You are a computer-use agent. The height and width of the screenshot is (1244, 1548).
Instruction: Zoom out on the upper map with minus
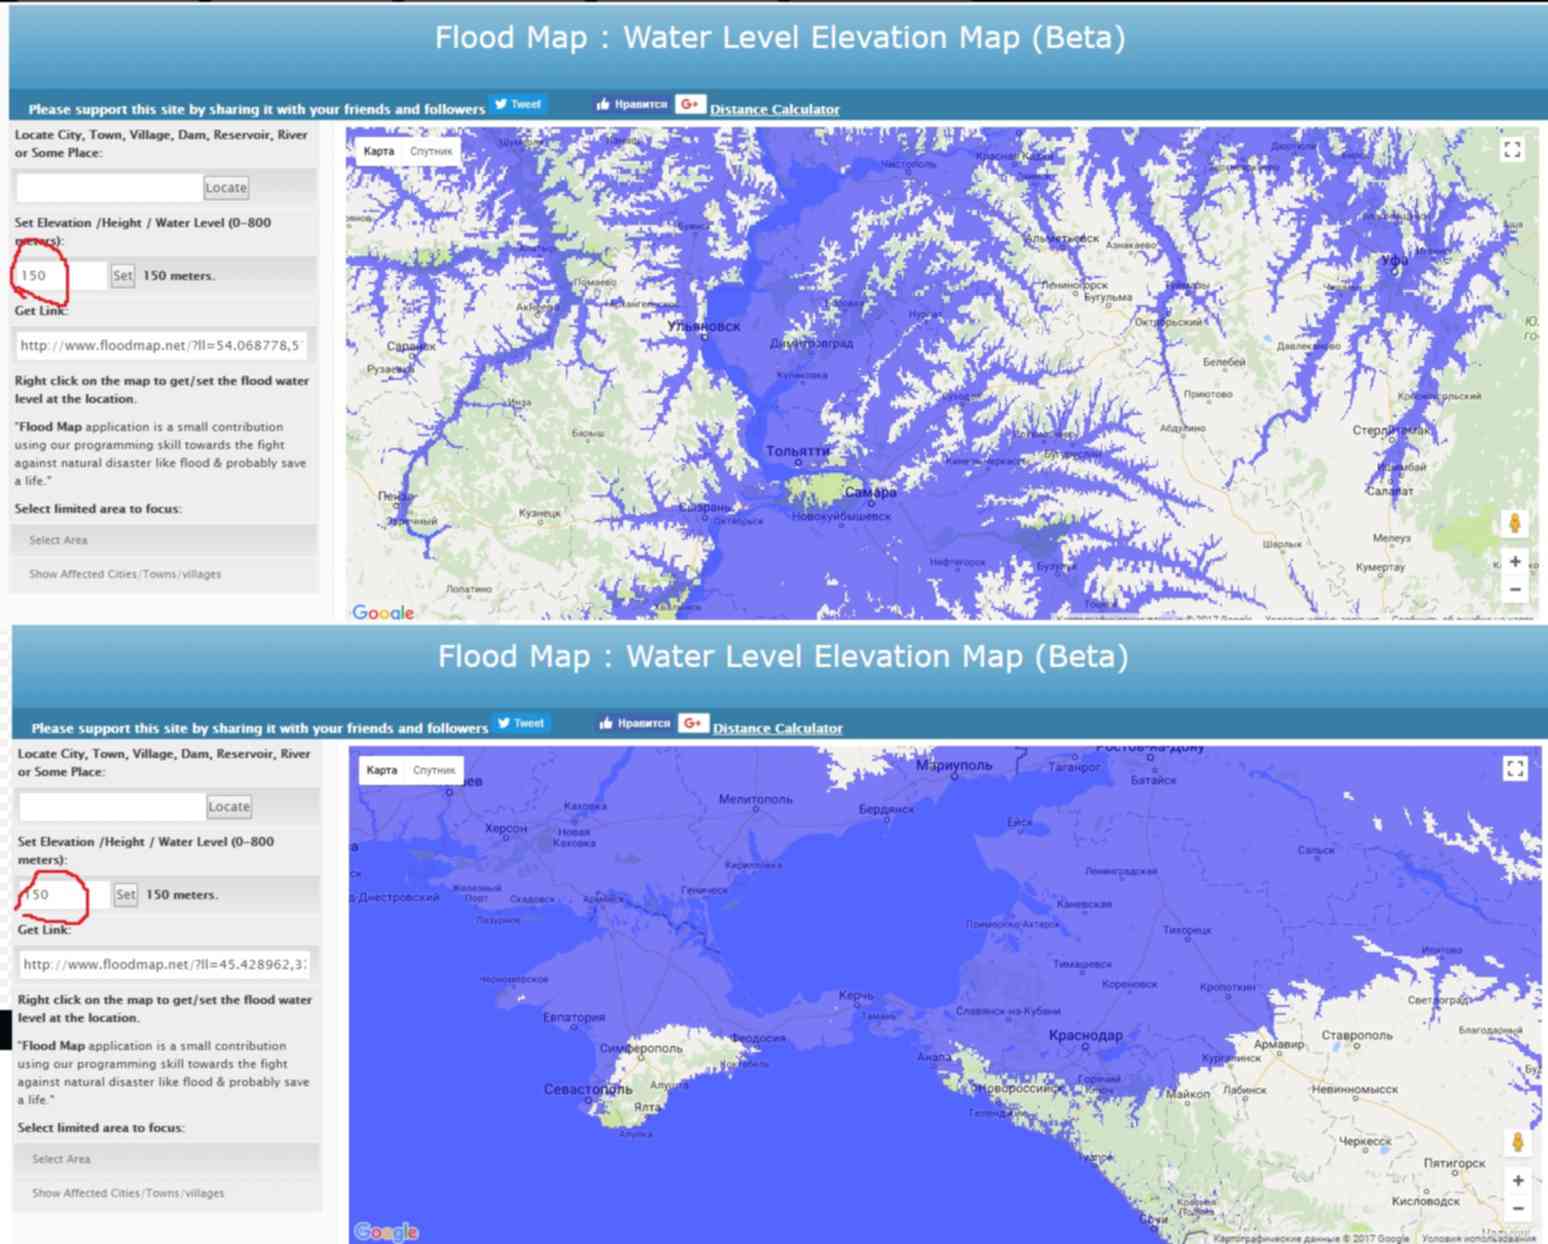1515,590
